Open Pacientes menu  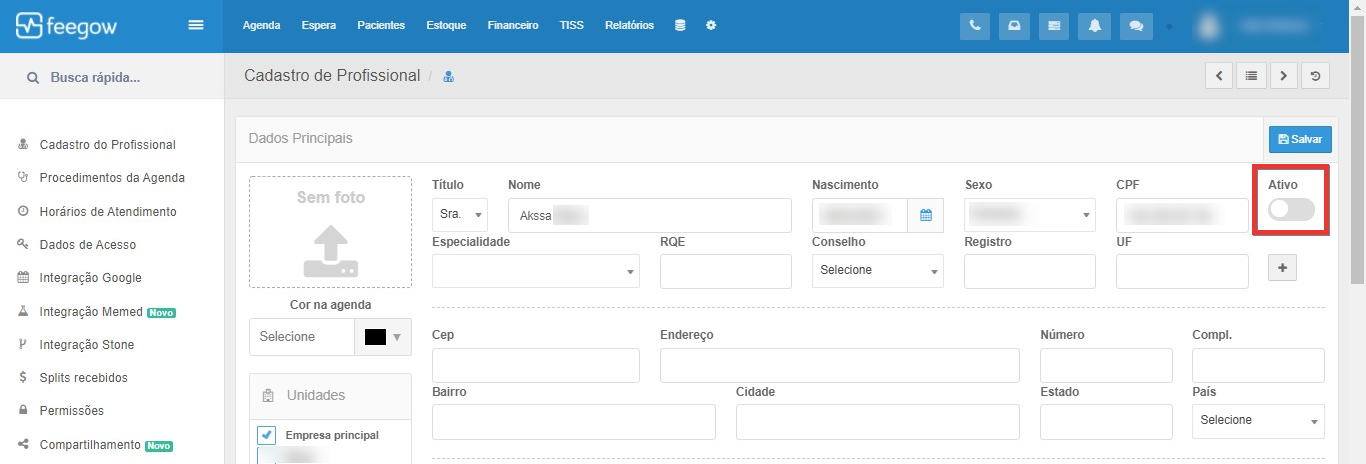point(381,25)
